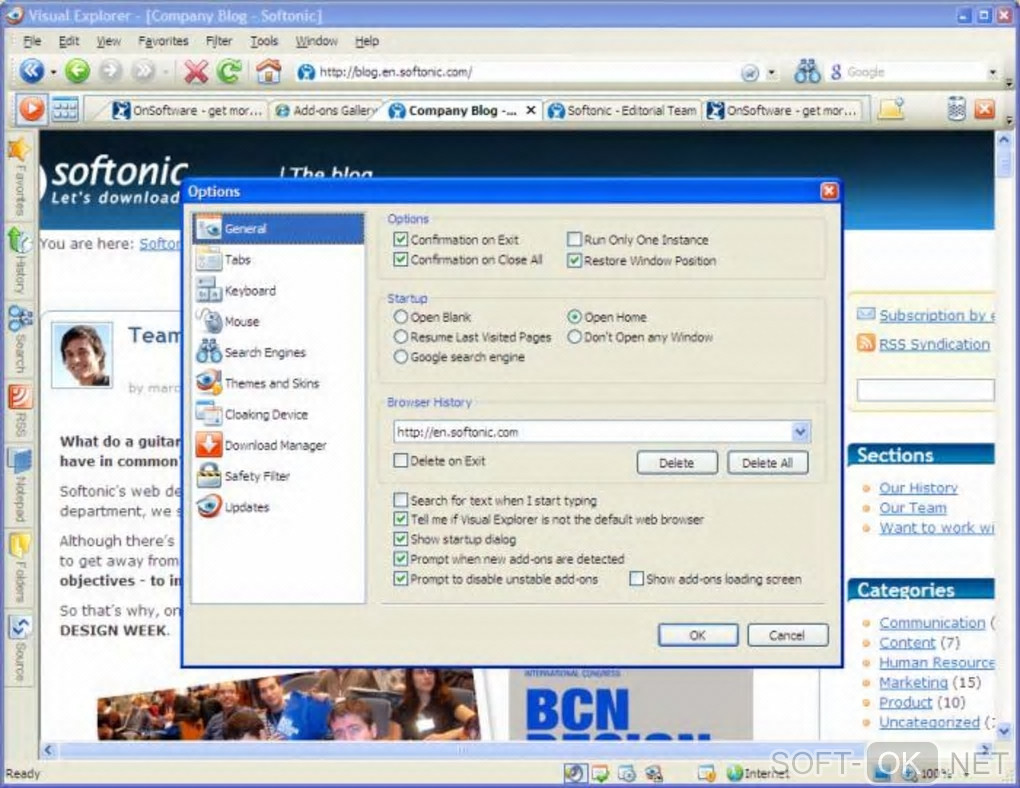Open the Marketing category link
Image resolution: width=1020 pixels, height=788 pixels.
pos(913,683)
